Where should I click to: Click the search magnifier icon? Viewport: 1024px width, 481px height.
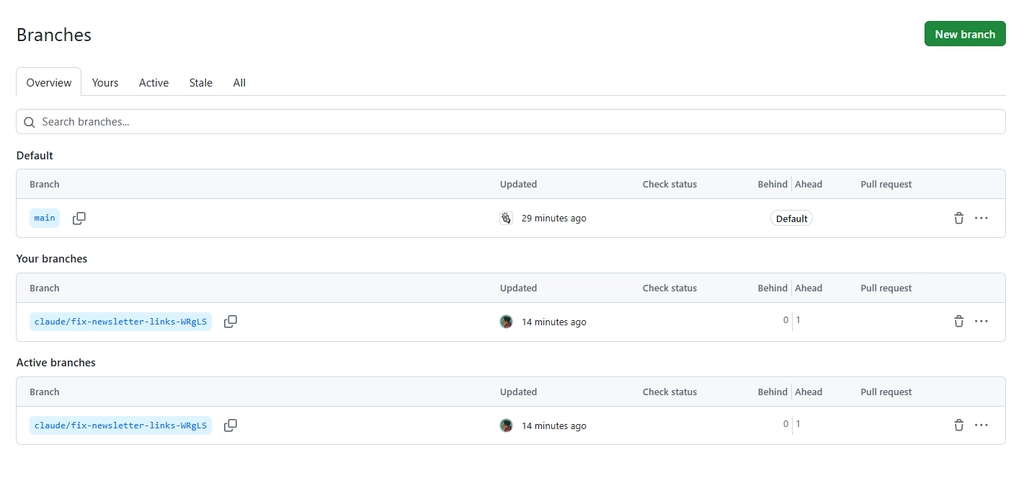[x=29, y=122]
